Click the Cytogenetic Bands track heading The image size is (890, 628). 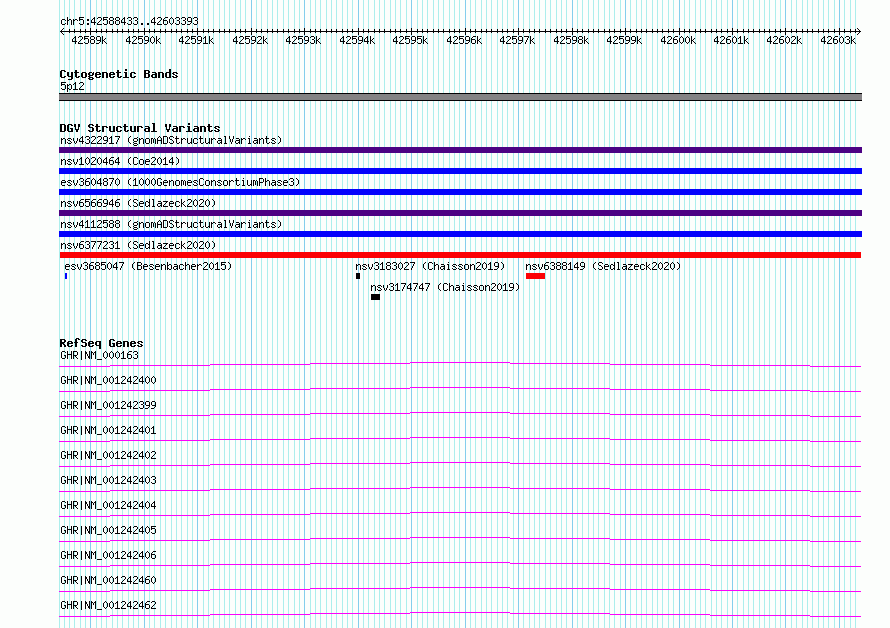pyautogui.click(x=119, y=74)
